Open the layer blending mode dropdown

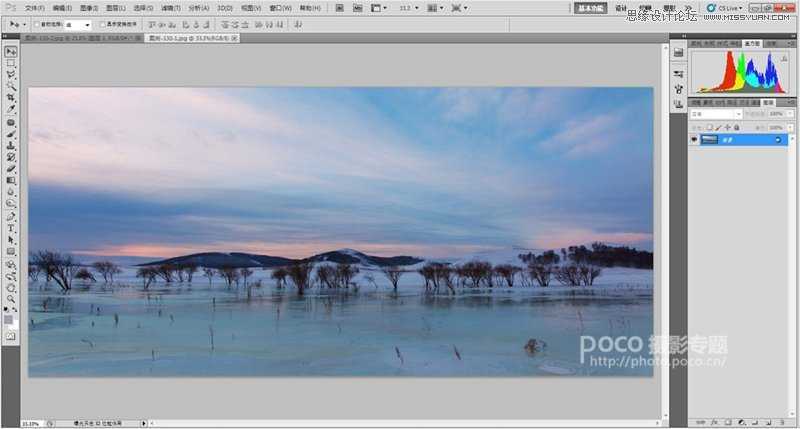point(716,114)
